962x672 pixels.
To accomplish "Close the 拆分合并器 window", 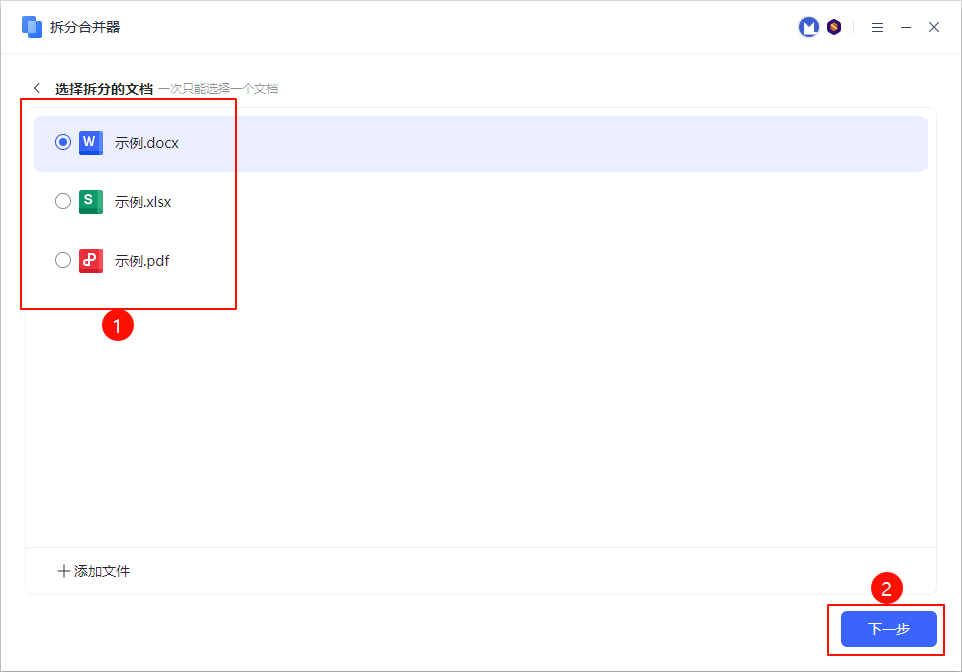I will (x=934, y=27).
